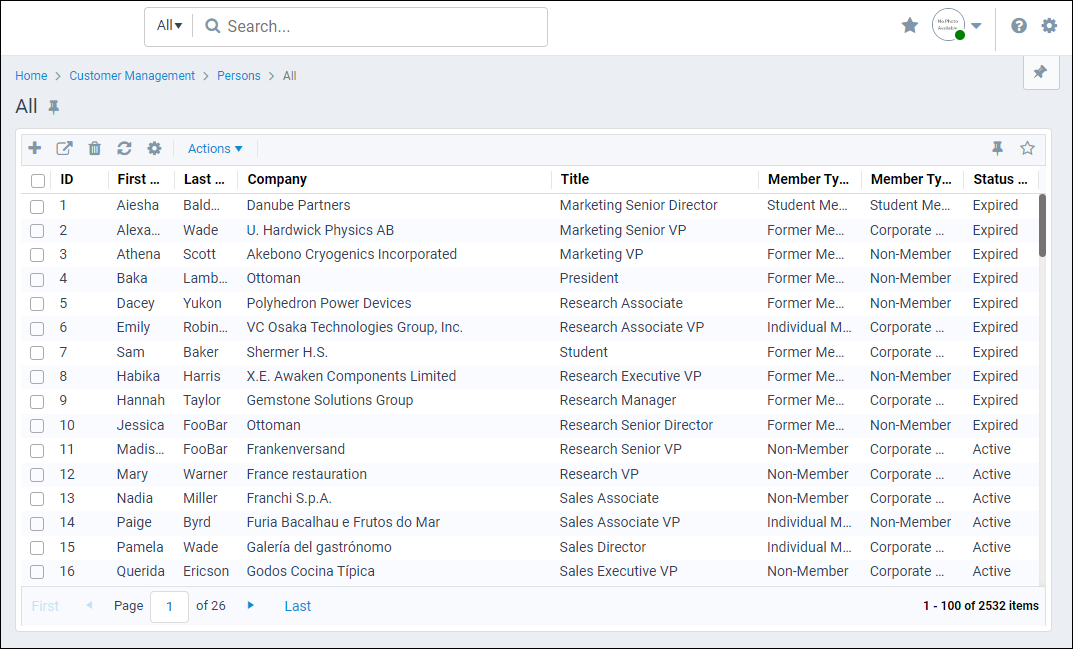Screen dimensions: 1073x649
Task: Open Customer Management breadcrumb link
Action: (x=132, y=76)
